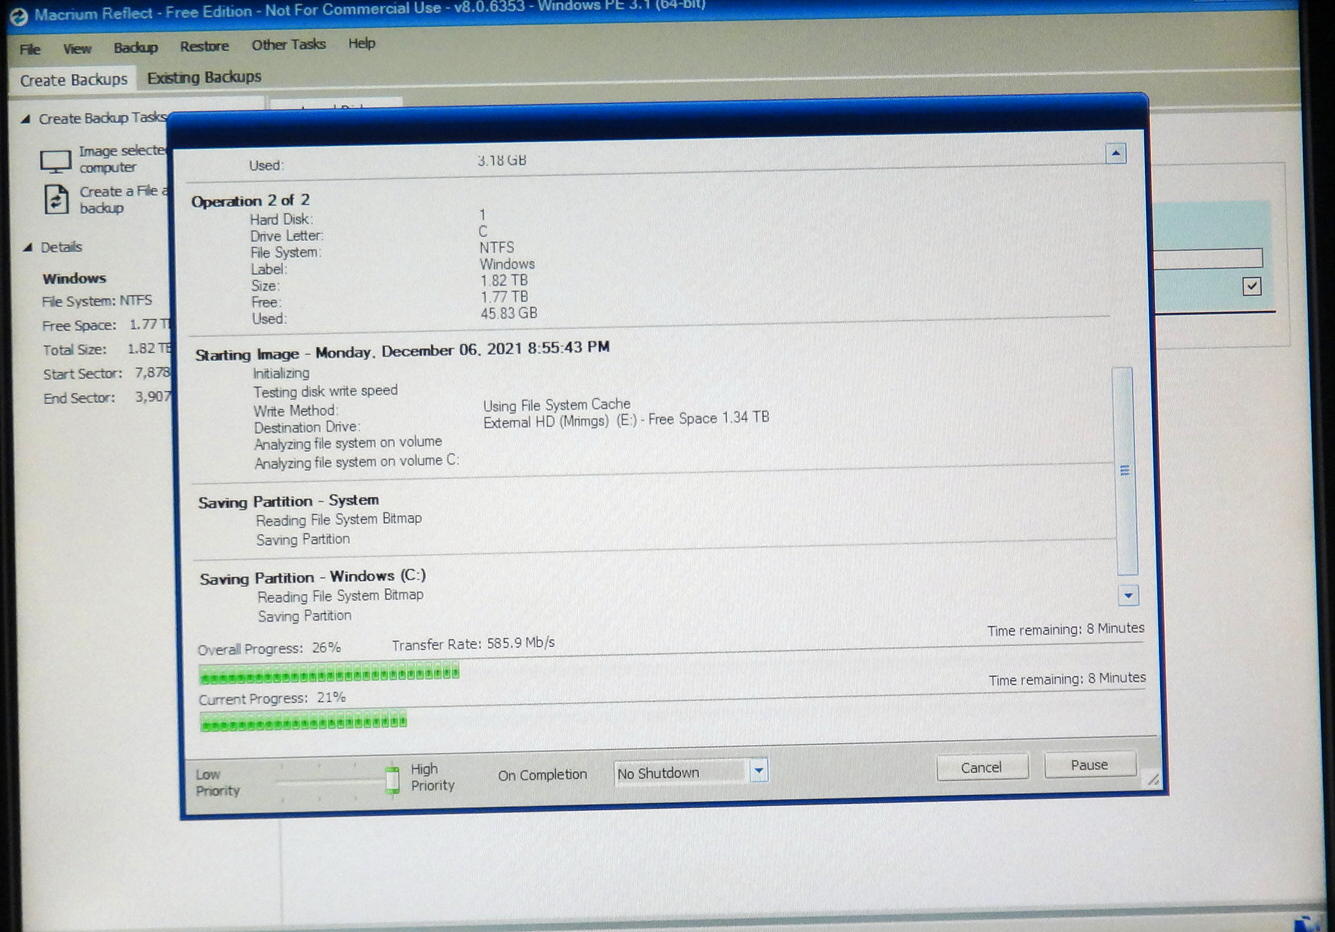This screenshot has width=1335, height=932.
Task: Click the Image selected computer link text
Action: point(122,159)
